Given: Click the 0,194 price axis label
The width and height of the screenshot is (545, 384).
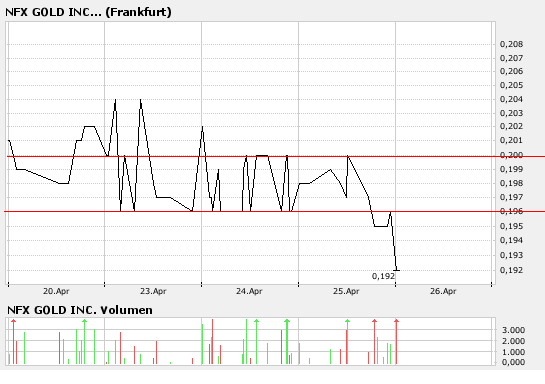Looking at the screenshot, I should point(511,240).
